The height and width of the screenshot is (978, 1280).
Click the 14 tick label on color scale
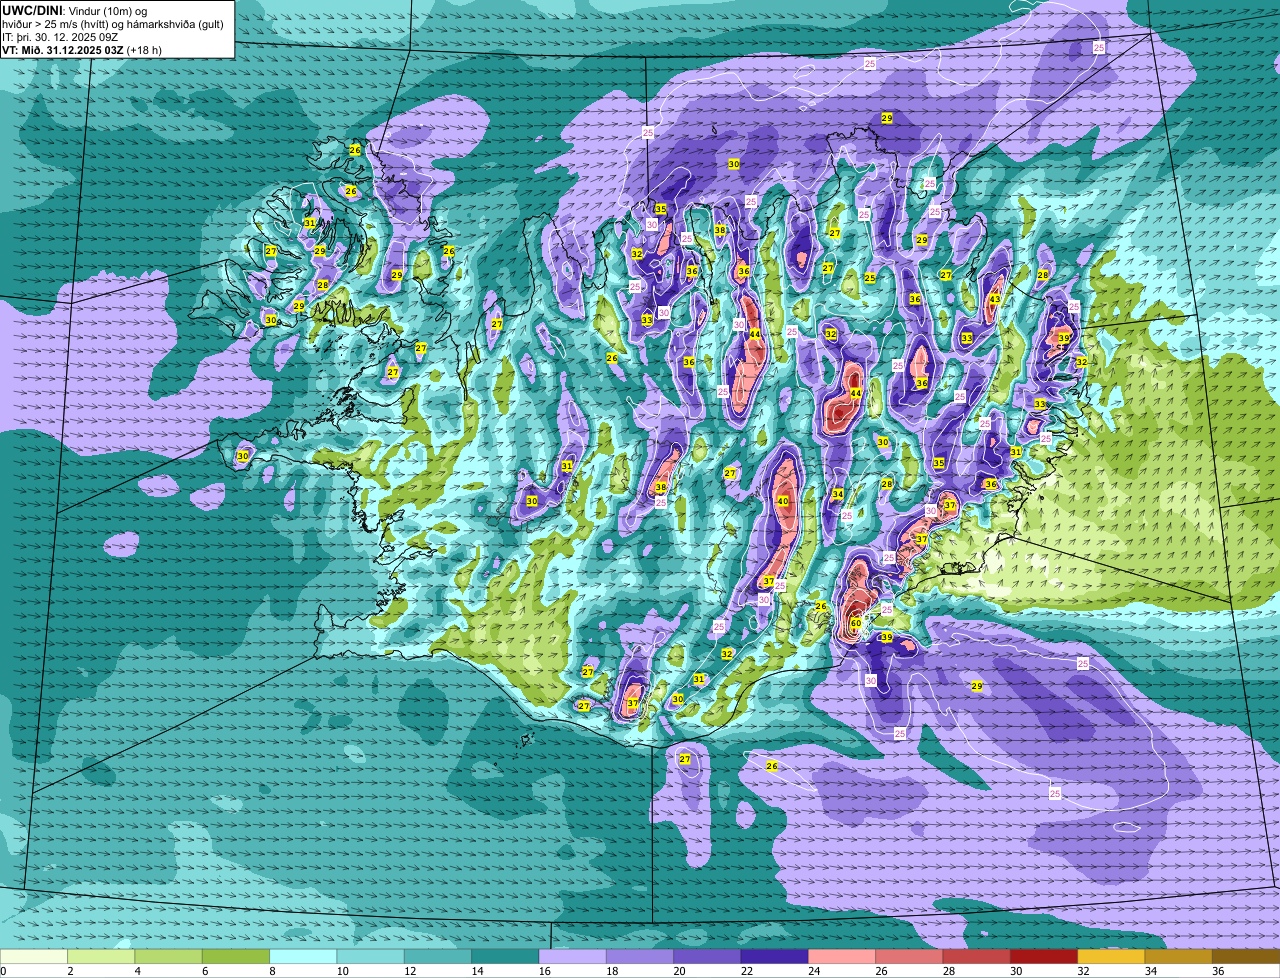click(477, 970)
